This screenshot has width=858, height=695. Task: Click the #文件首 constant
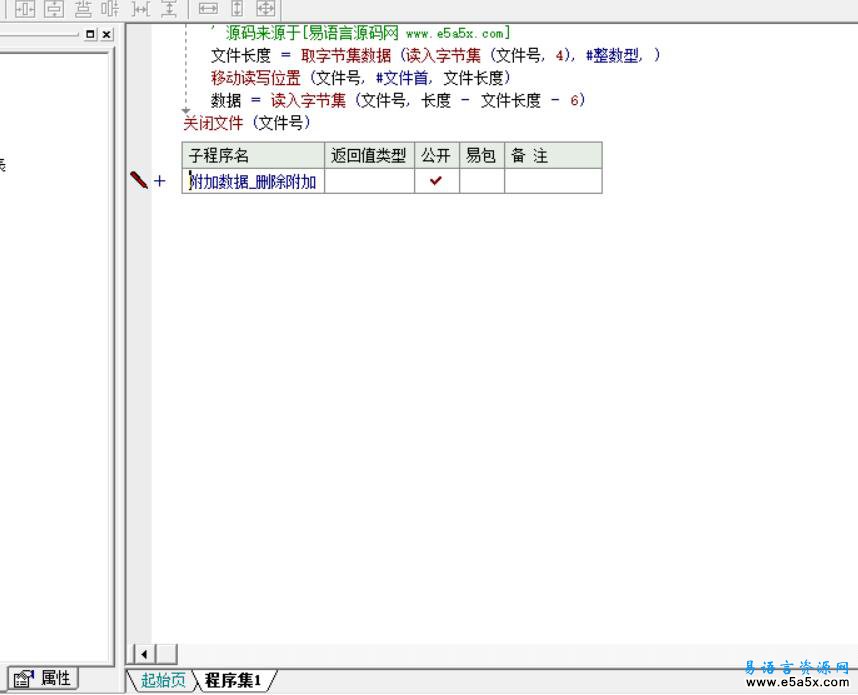(x=402, y=78)
